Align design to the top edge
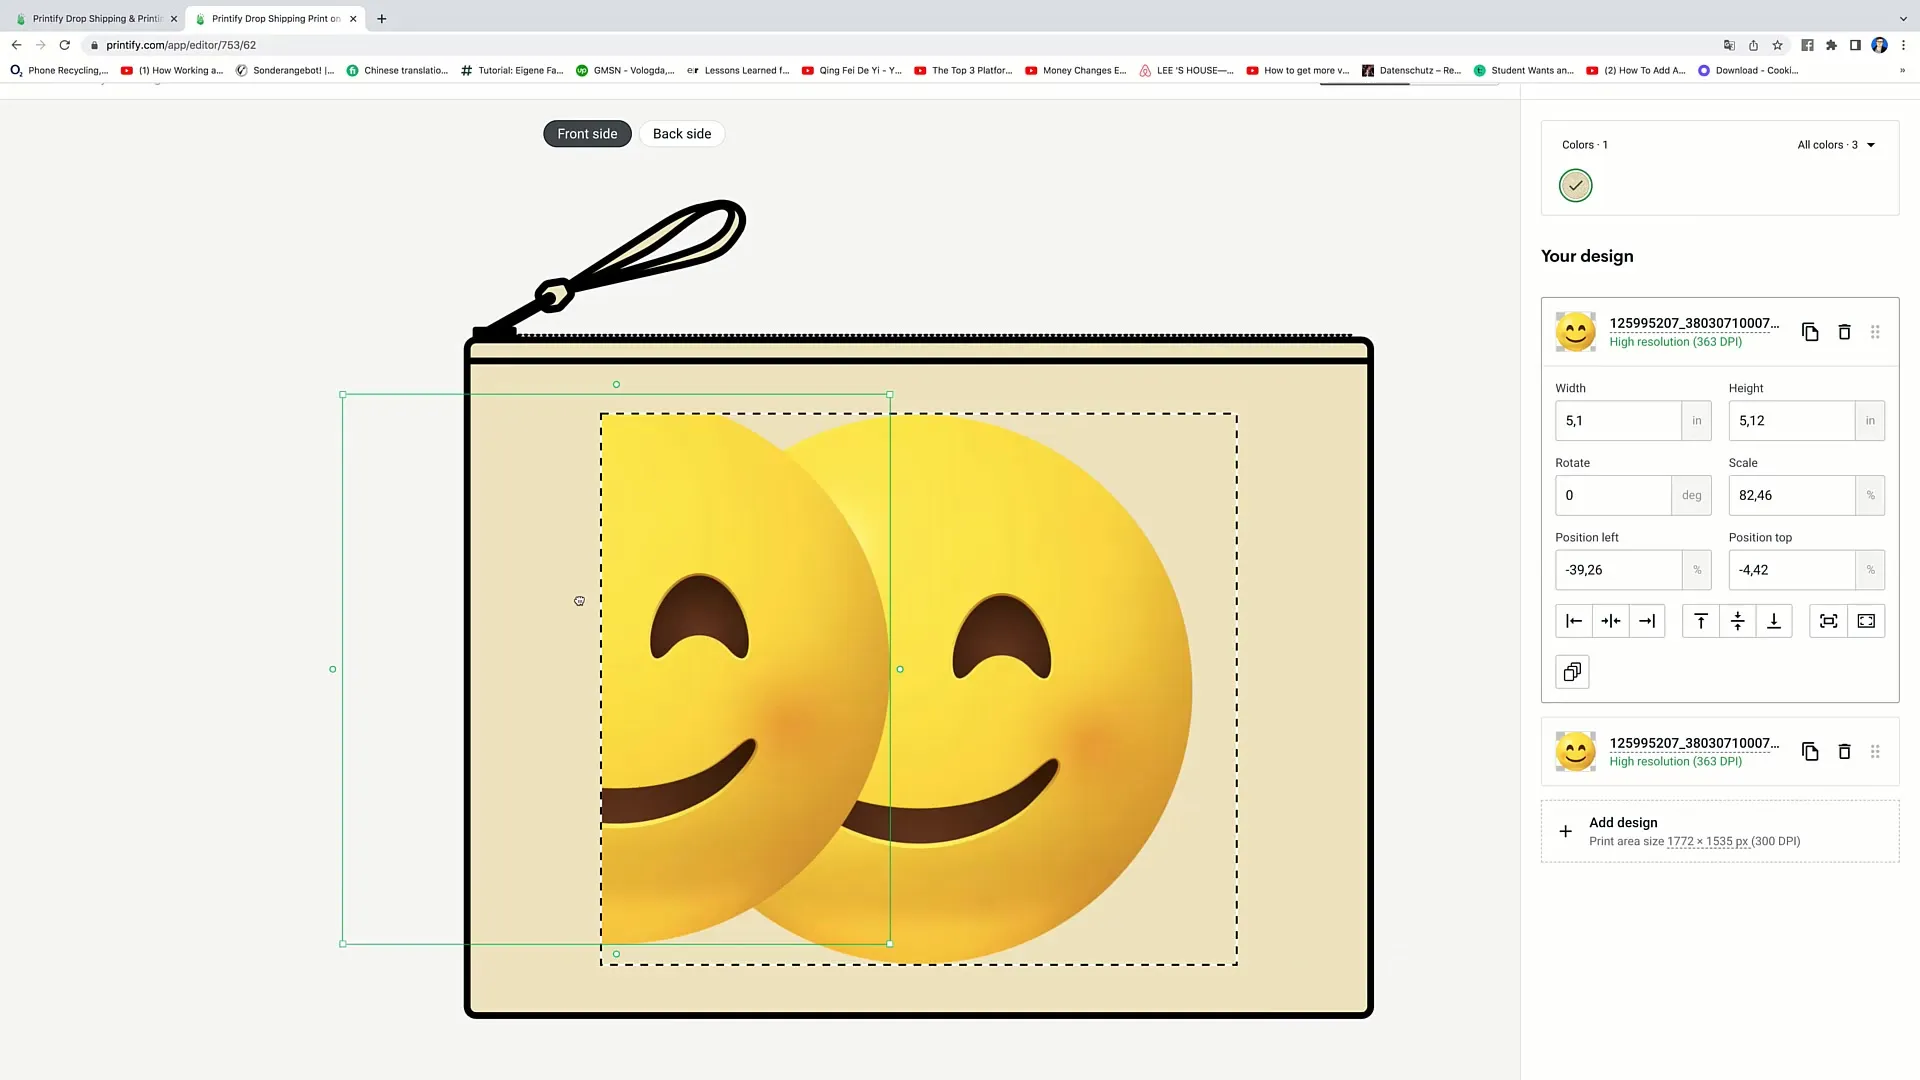The image size is (1920, 1080). pos(1701,621)
